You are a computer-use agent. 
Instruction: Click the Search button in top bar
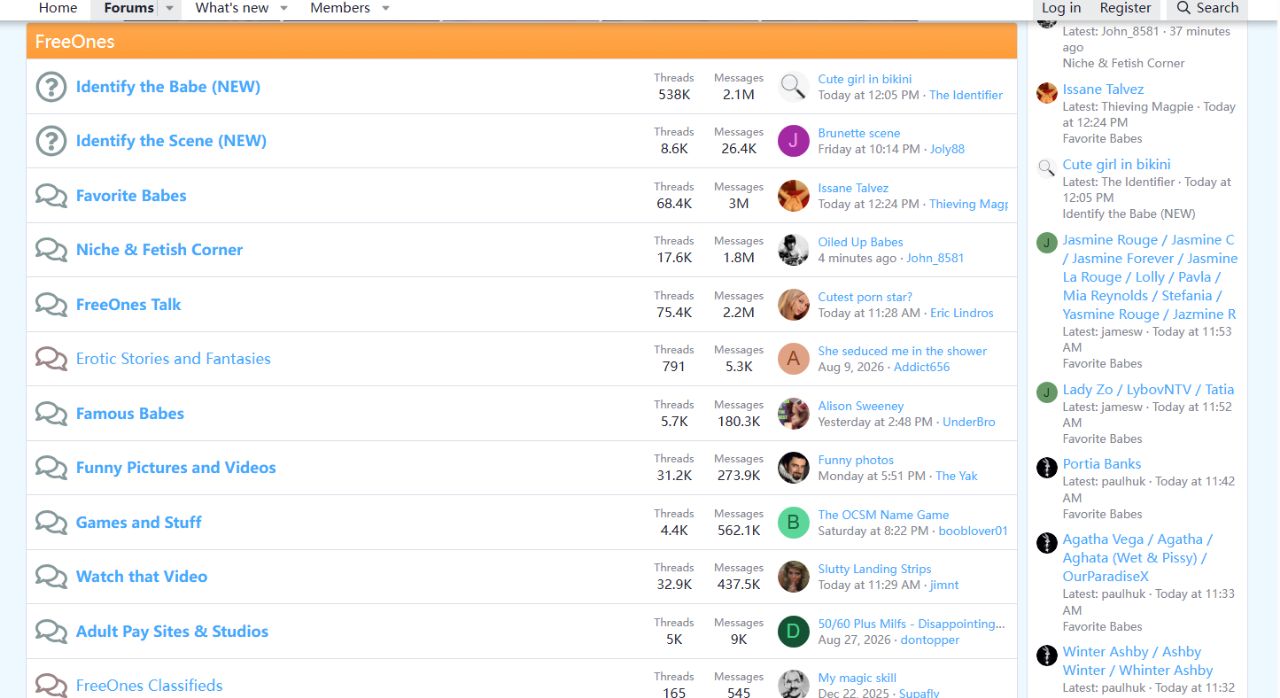(1207, 8)
